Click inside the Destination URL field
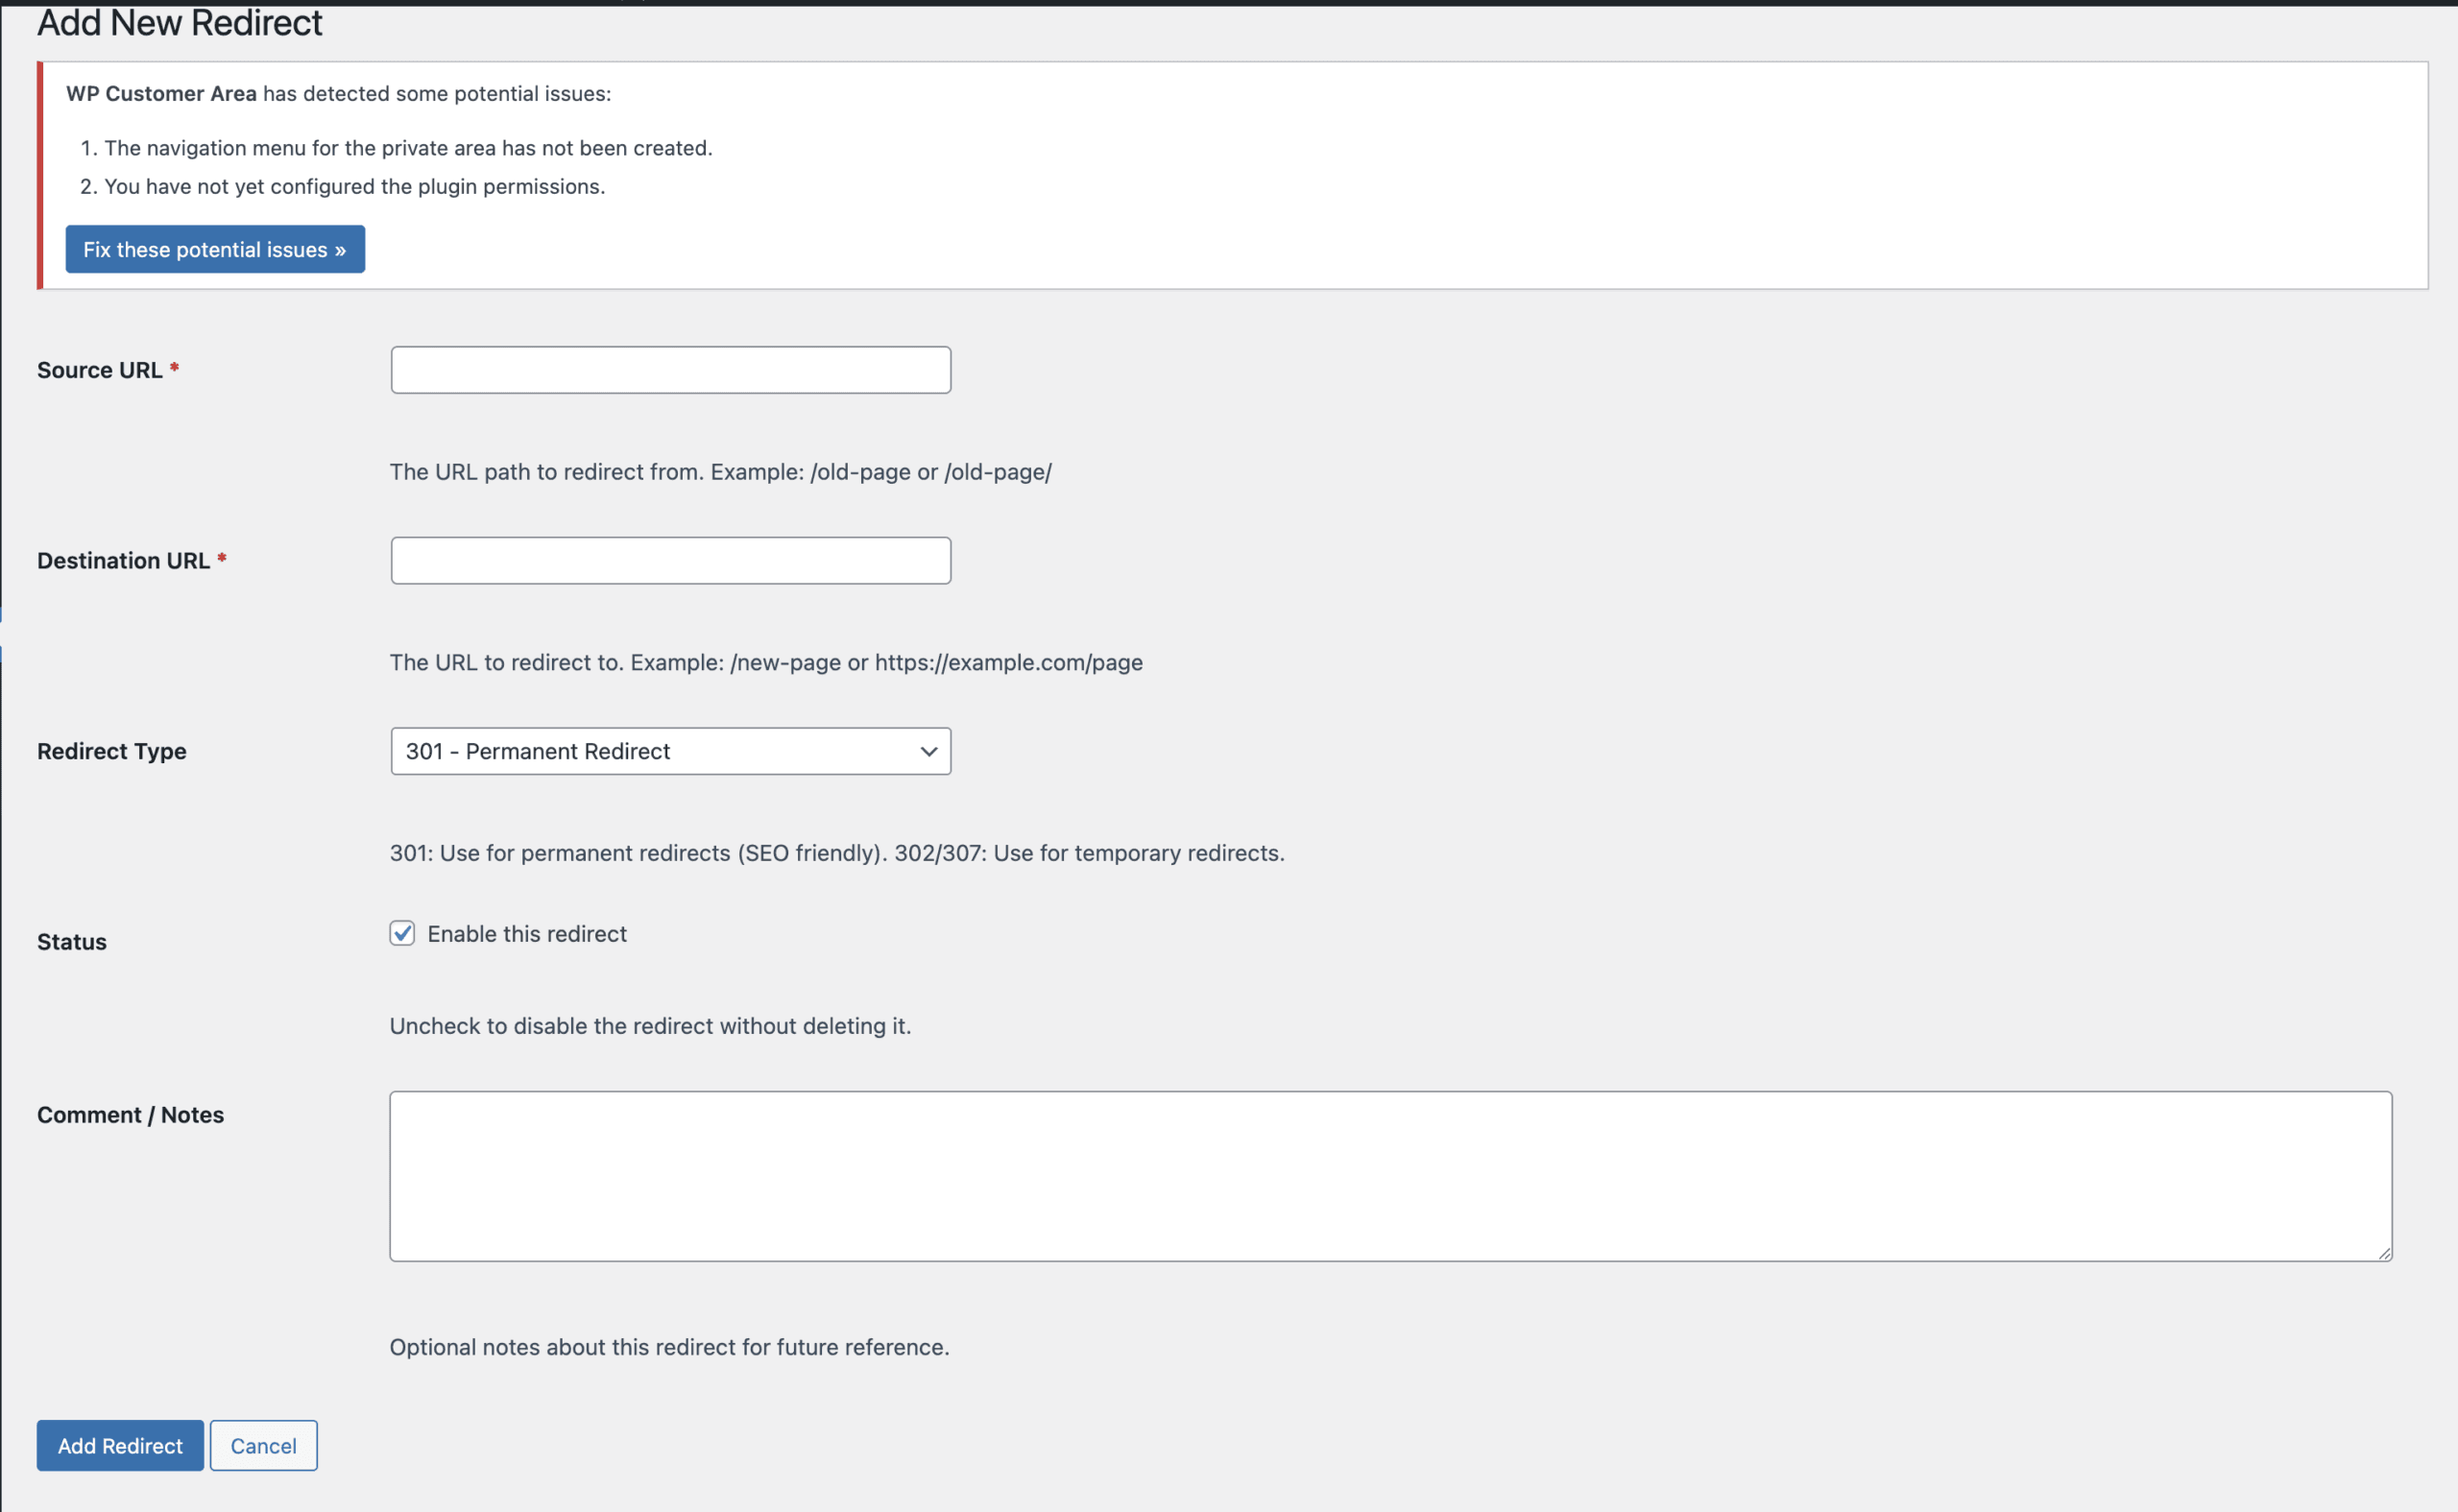Screen dimensions: 2458x1512 click(x=669, y=560)
